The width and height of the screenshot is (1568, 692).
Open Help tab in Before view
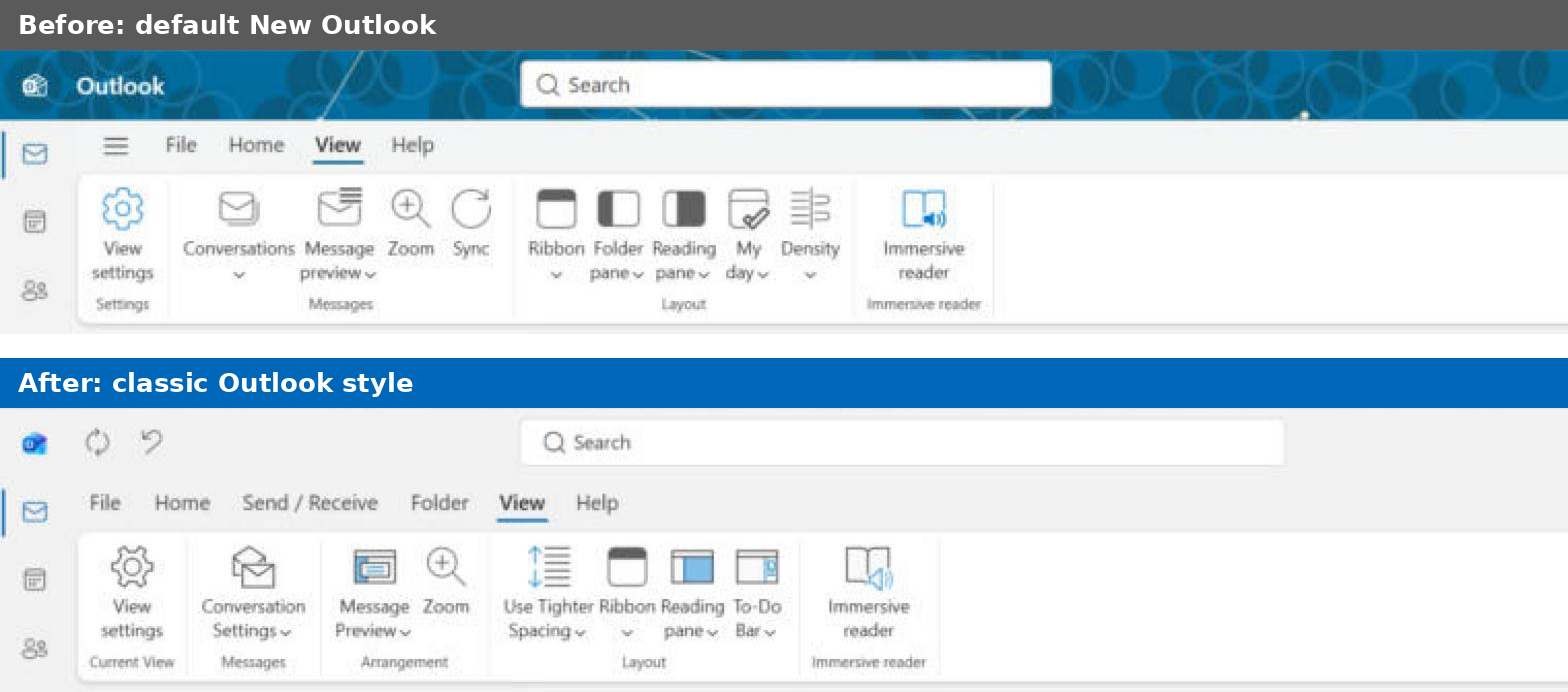point(412,145)
